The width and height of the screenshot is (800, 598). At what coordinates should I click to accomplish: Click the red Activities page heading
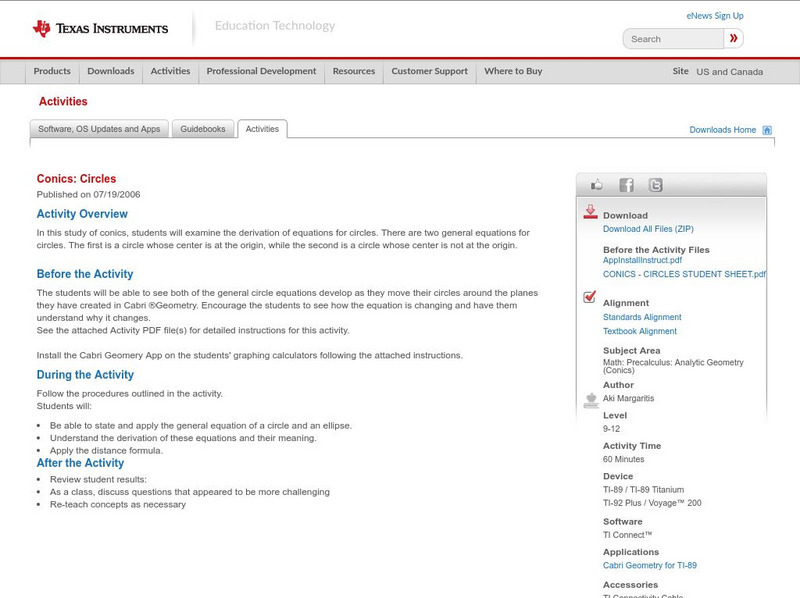tap(63, 102)
